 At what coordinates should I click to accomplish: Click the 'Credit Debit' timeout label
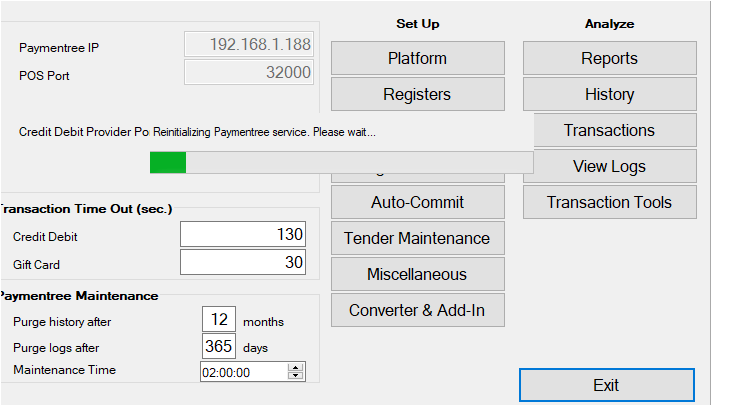point(45,237)
